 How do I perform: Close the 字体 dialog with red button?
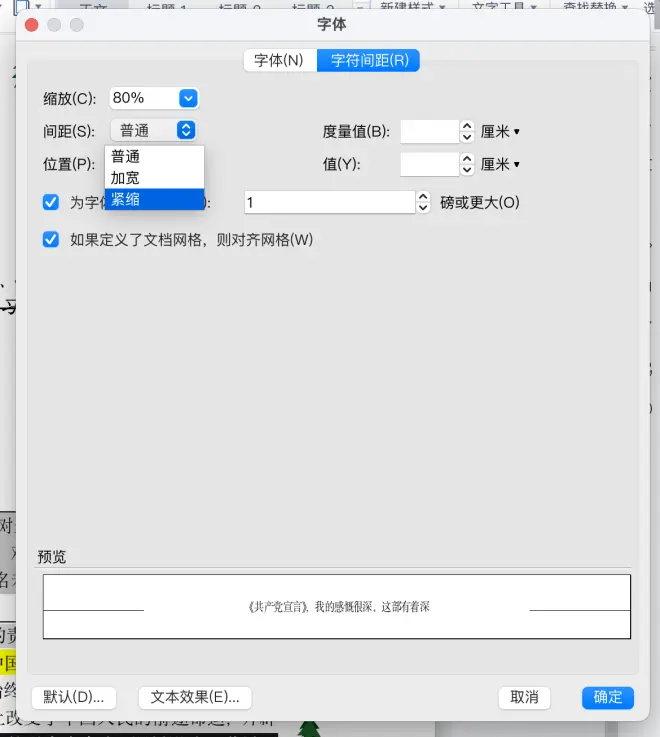click(31, 25)
